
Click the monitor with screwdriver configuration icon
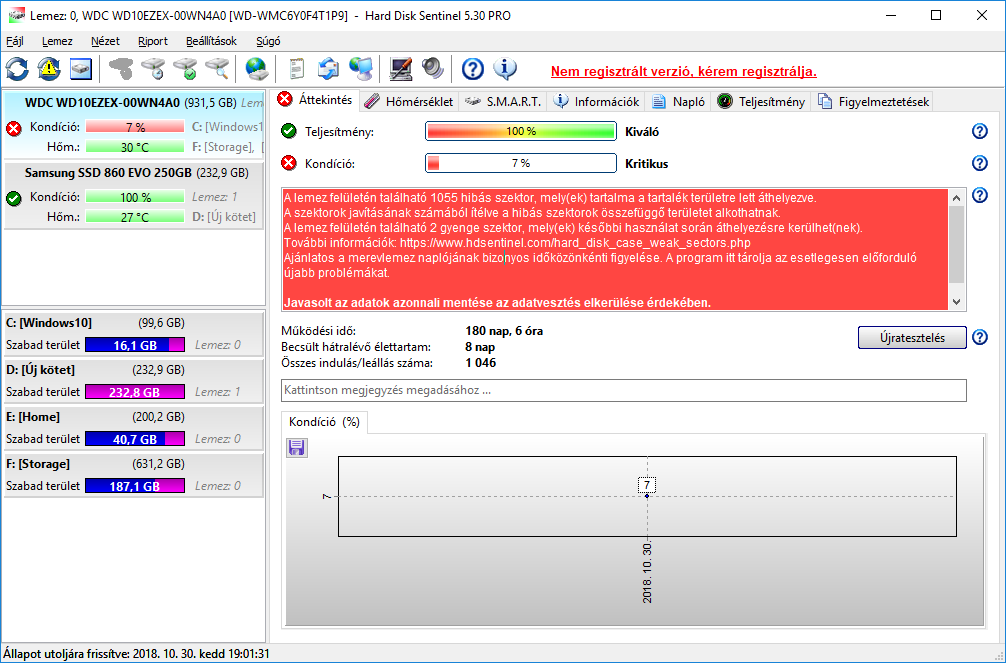[x=400, y=69]
